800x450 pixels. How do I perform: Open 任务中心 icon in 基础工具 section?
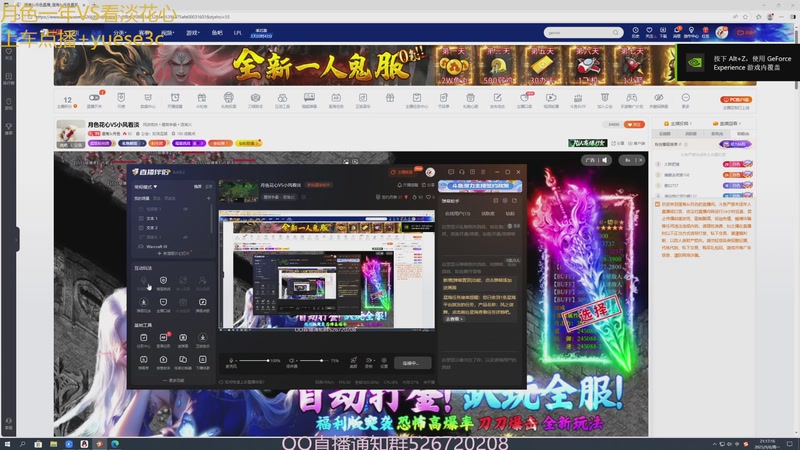[x=143, y=338]
